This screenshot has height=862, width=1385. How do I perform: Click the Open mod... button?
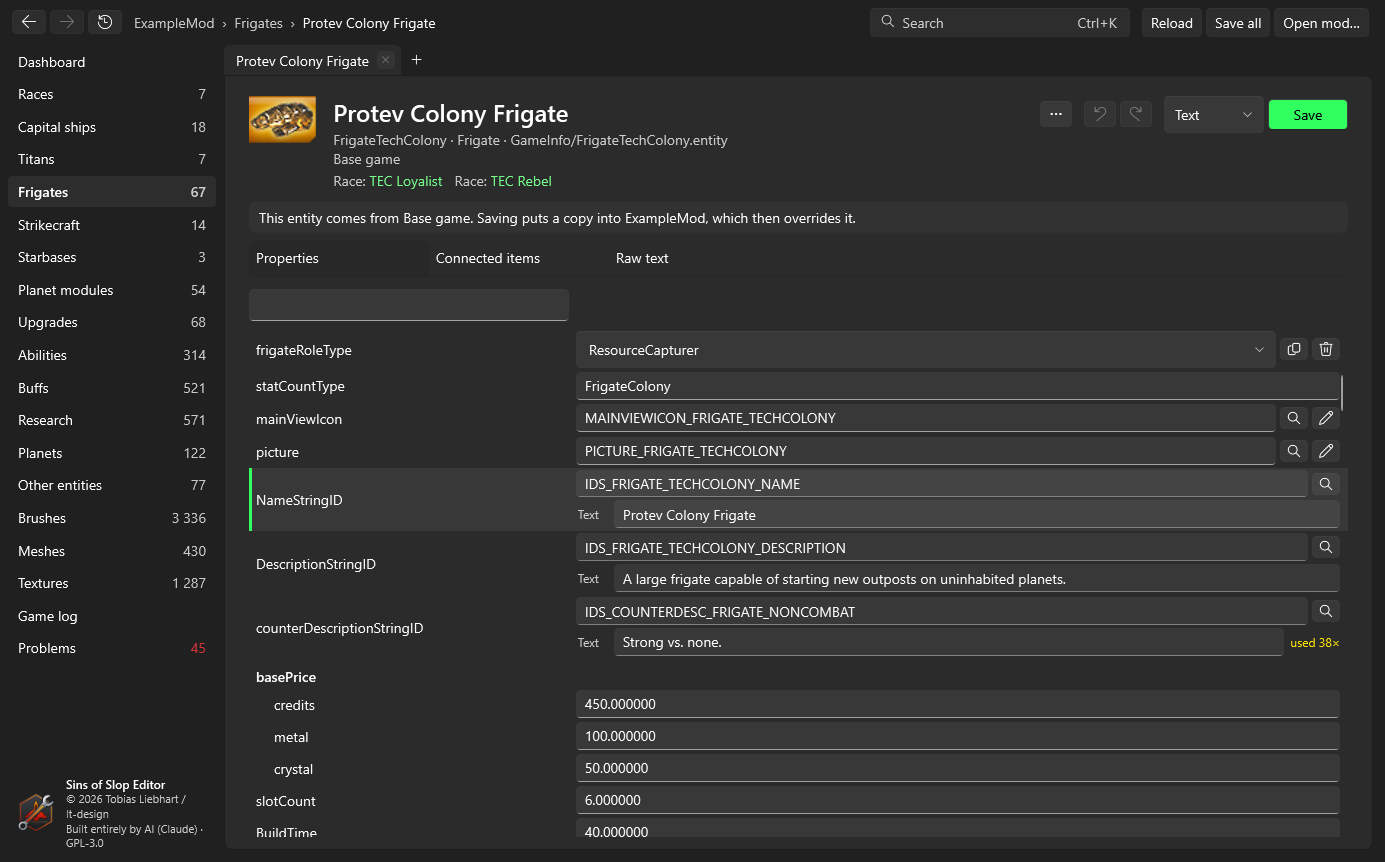(1321, 23)
